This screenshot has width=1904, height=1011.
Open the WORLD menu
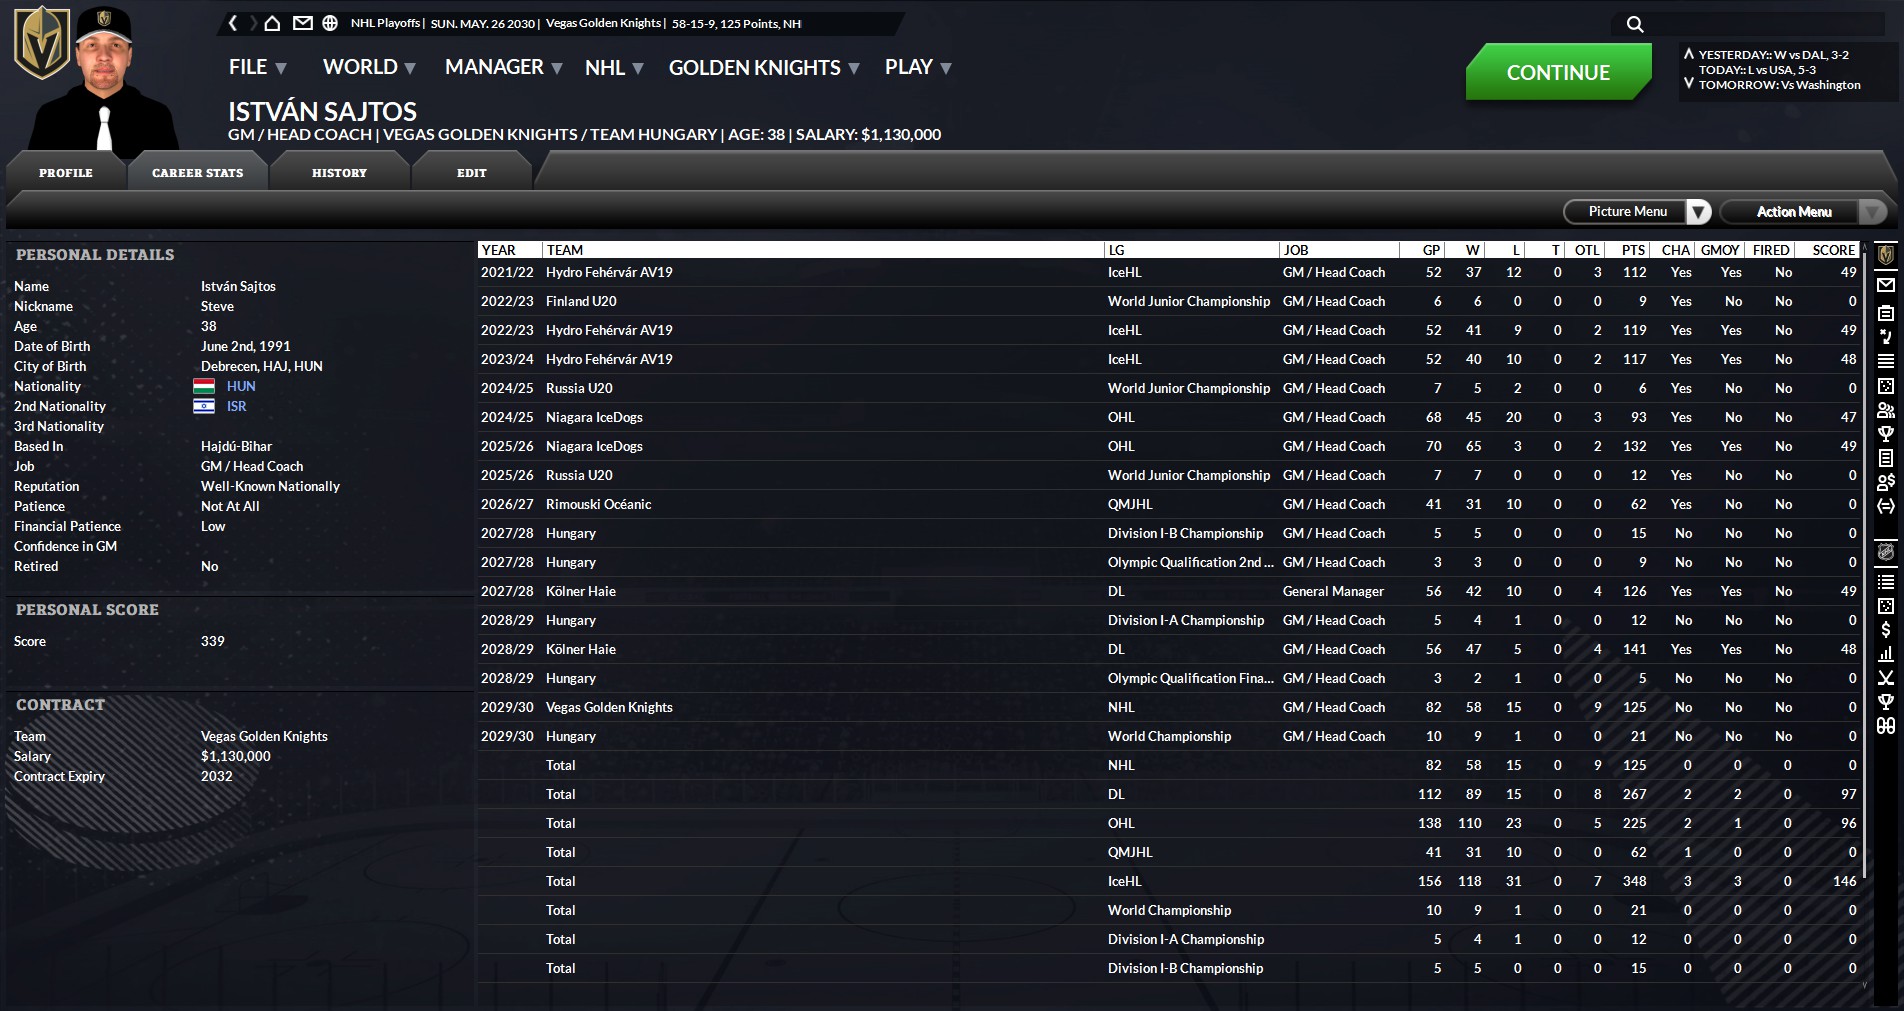[369, 67]
